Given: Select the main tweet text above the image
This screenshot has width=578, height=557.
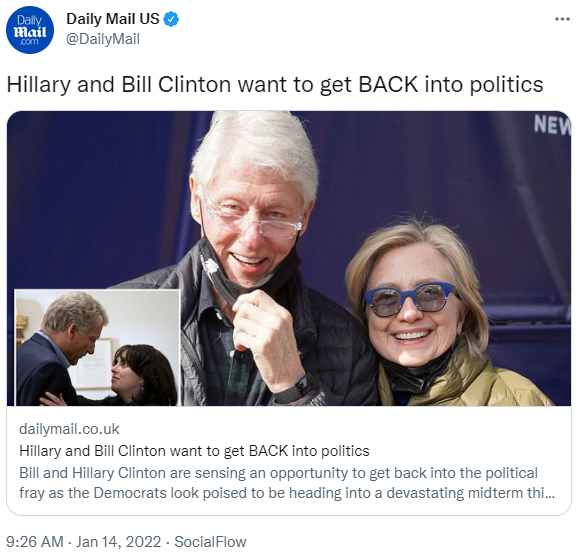Looking at the screenshot, I should [x=275, y=84].
